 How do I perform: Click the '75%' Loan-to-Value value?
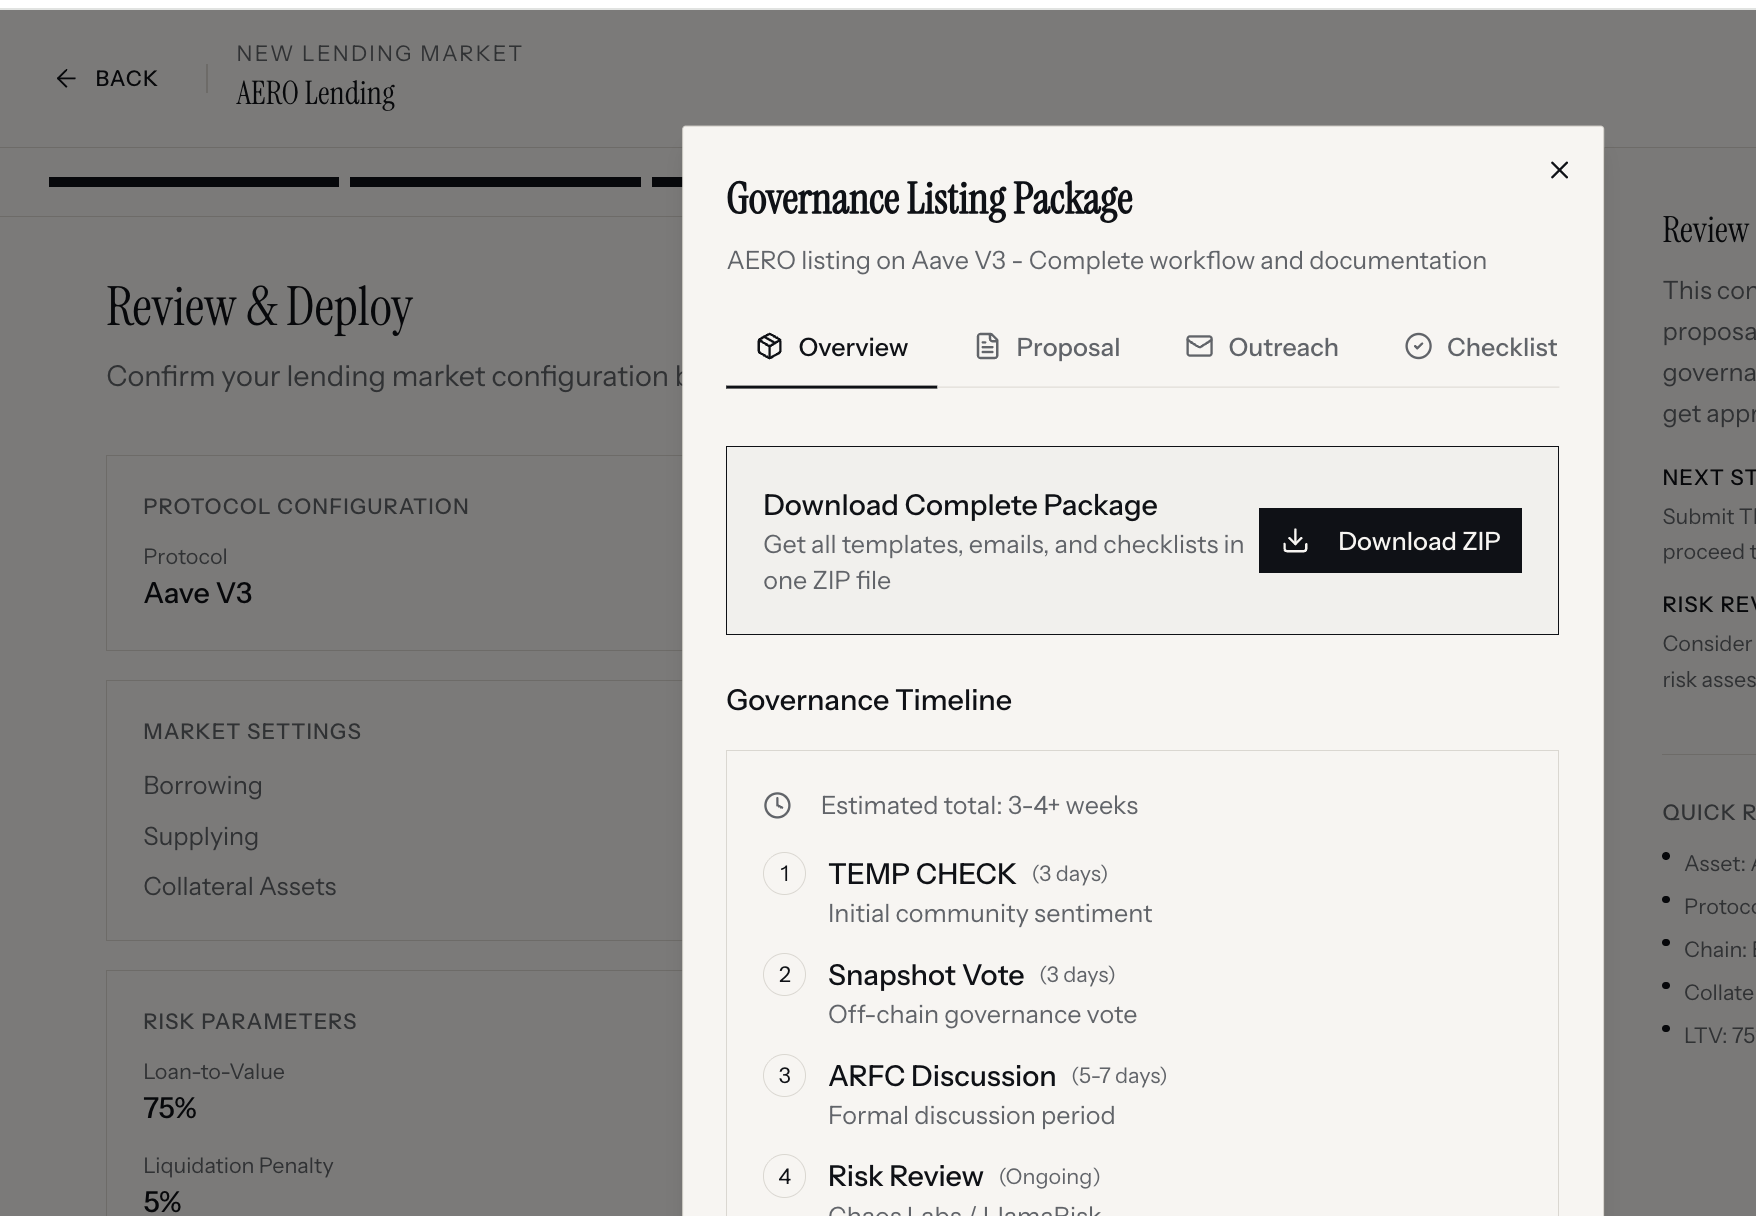point(170,1108)
